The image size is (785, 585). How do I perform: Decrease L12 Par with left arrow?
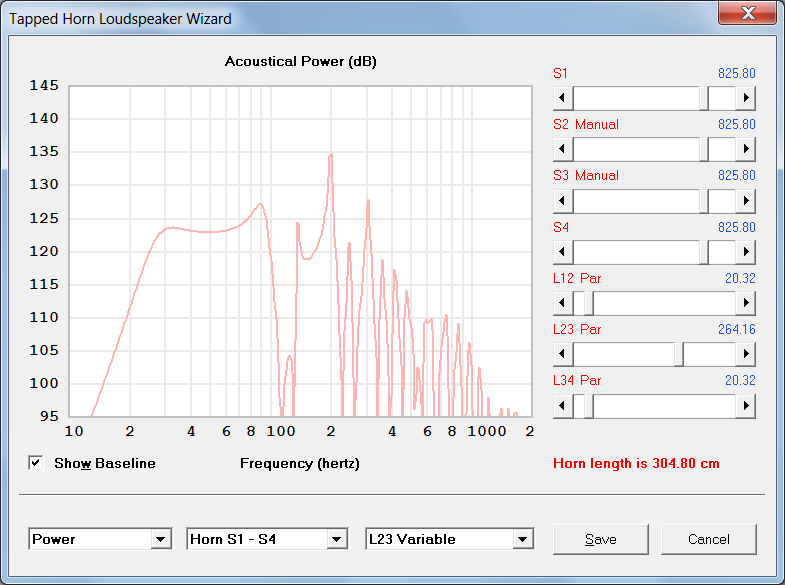(x=563, y=303)
